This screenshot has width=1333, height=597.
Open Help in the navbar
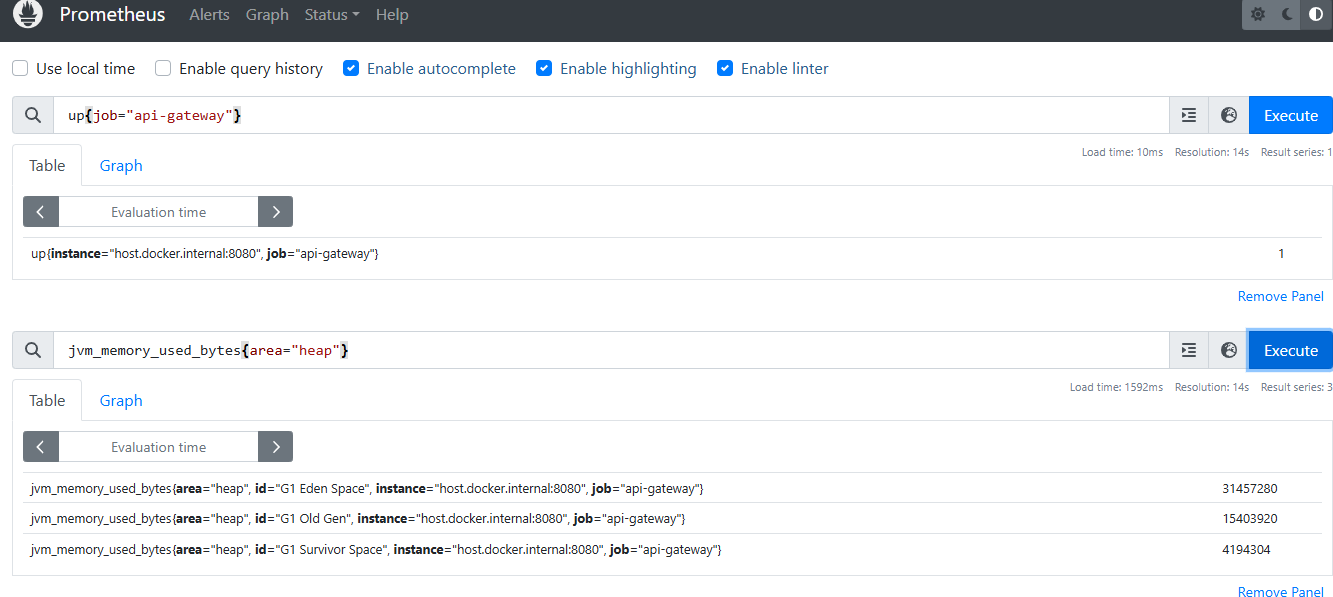click(392, 15)
